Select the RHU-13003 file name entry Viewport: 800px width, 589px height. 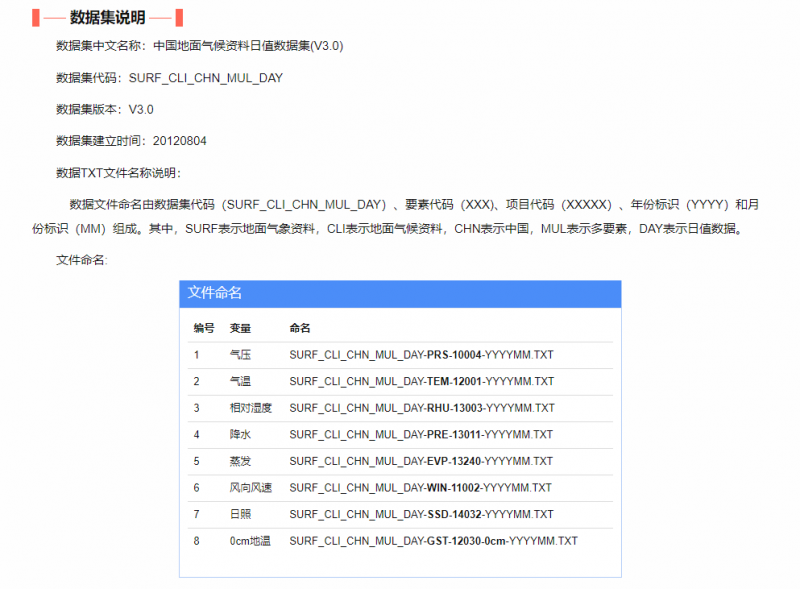tap(422, 408)
